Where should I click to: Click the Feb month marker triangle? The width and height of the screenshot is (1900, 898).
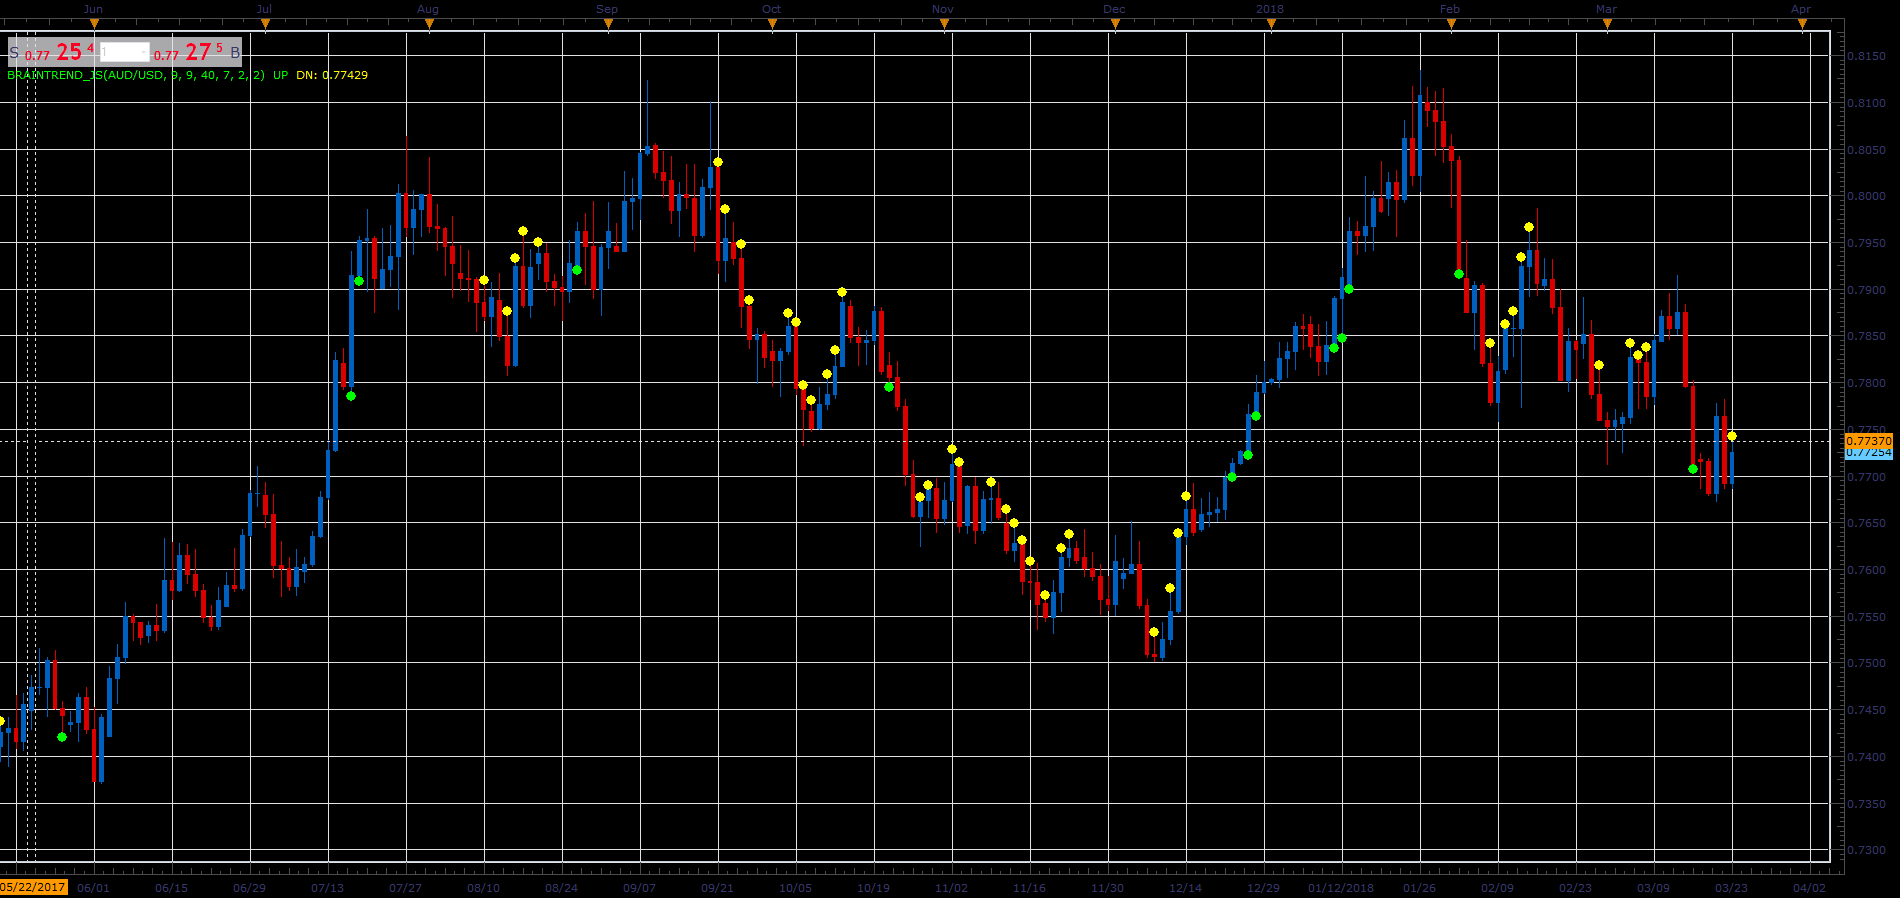click(1451, 26)
